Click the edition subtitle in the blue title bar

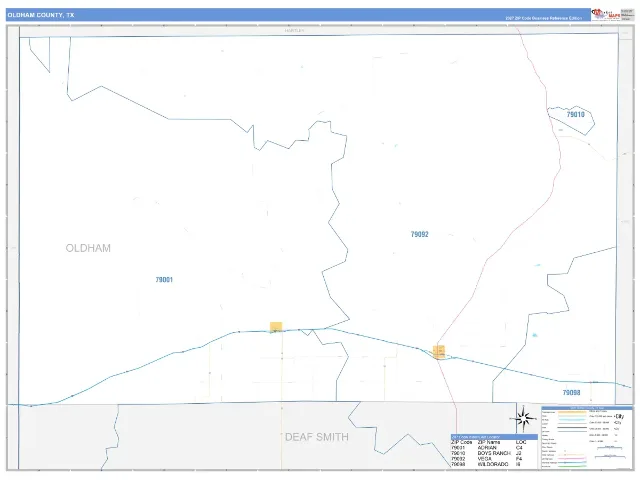point(544,18)
